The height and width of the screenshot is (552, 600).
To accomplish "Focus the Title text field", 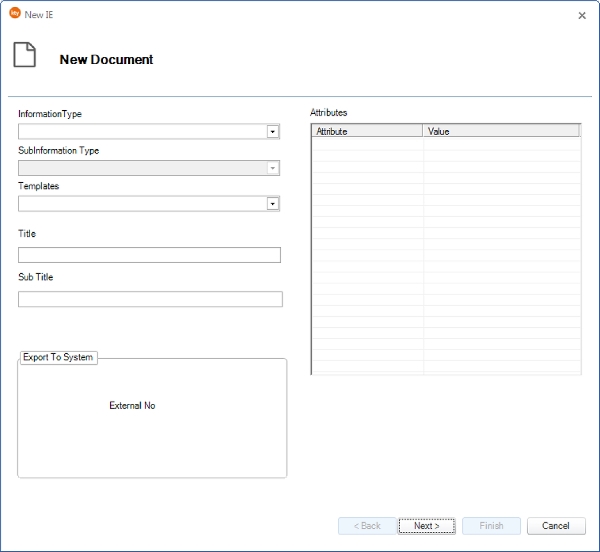I will [149, 255].
